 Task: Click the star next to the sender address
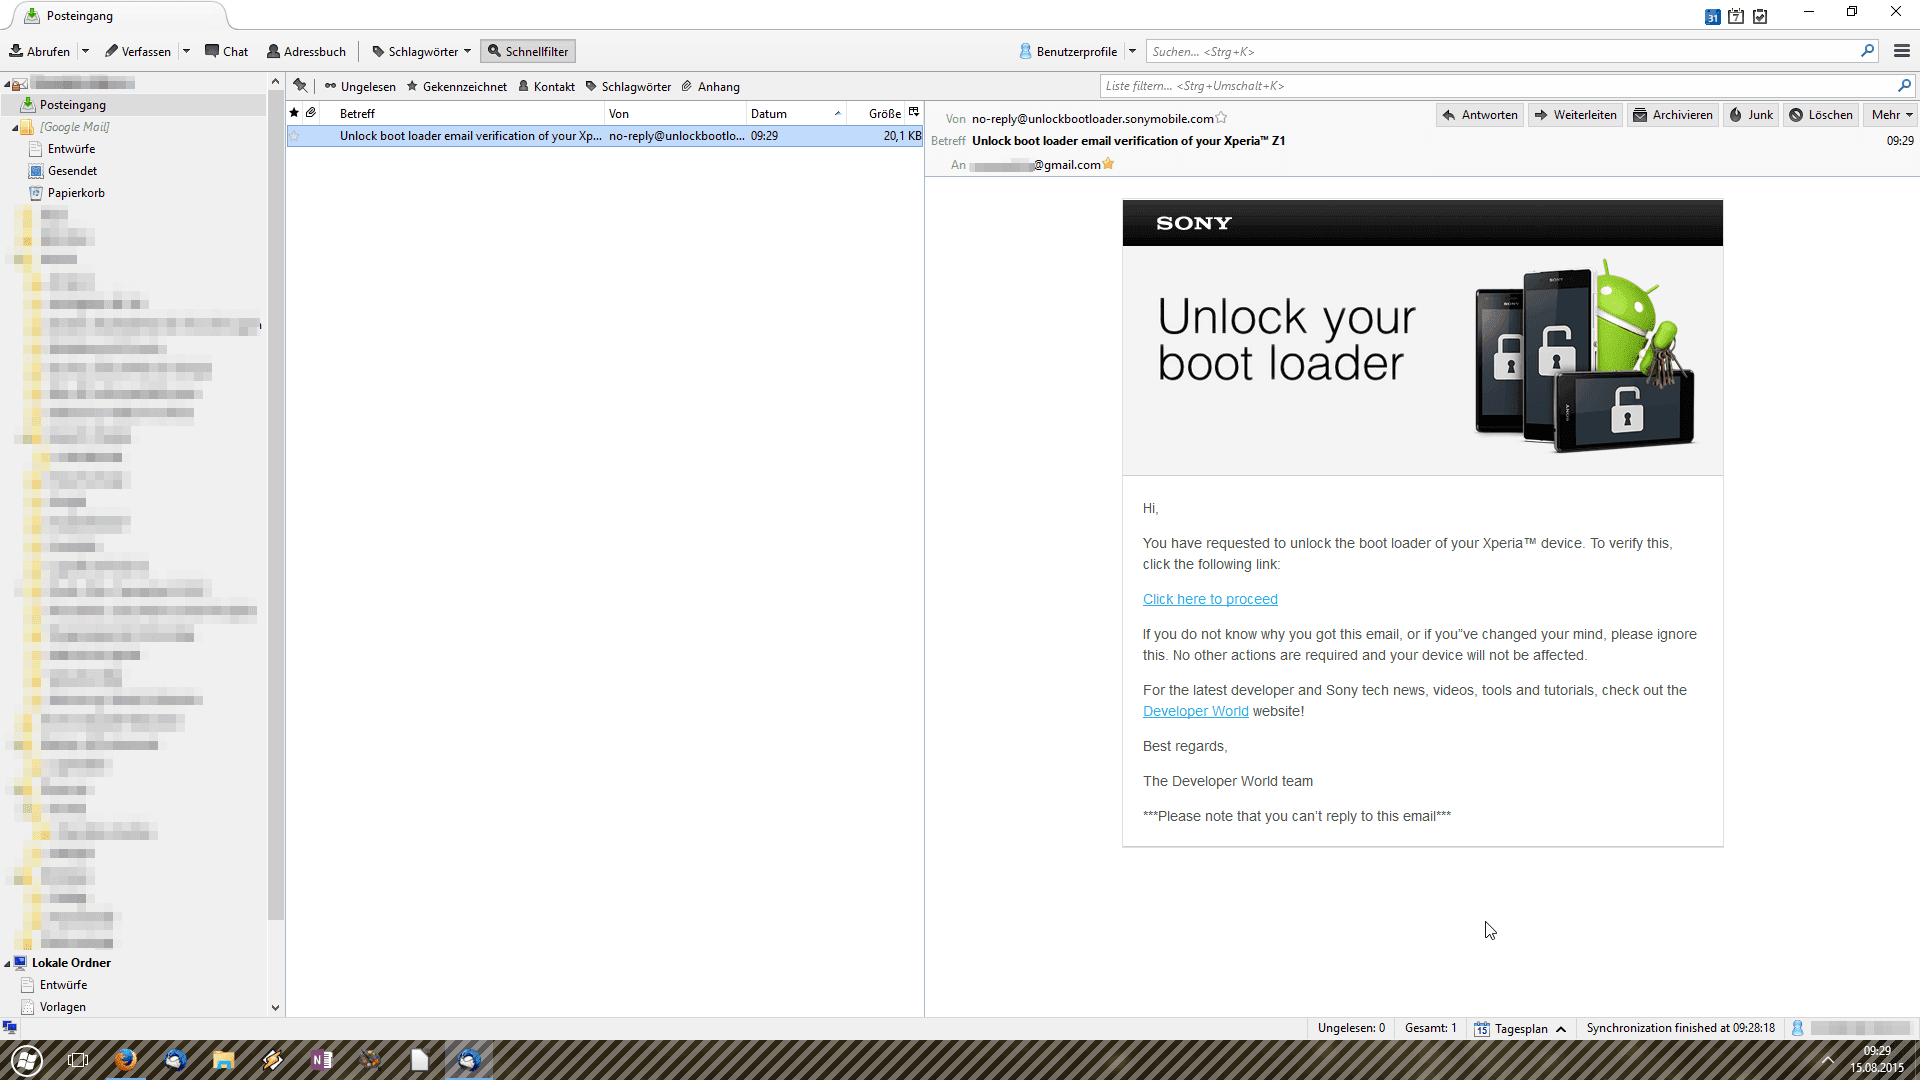click(x=1221, y=118)
